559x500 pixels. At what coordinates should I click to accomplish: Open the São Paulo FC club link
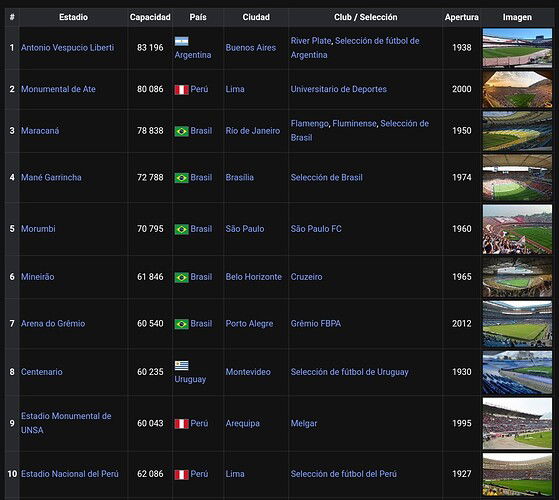pos(316,229)
